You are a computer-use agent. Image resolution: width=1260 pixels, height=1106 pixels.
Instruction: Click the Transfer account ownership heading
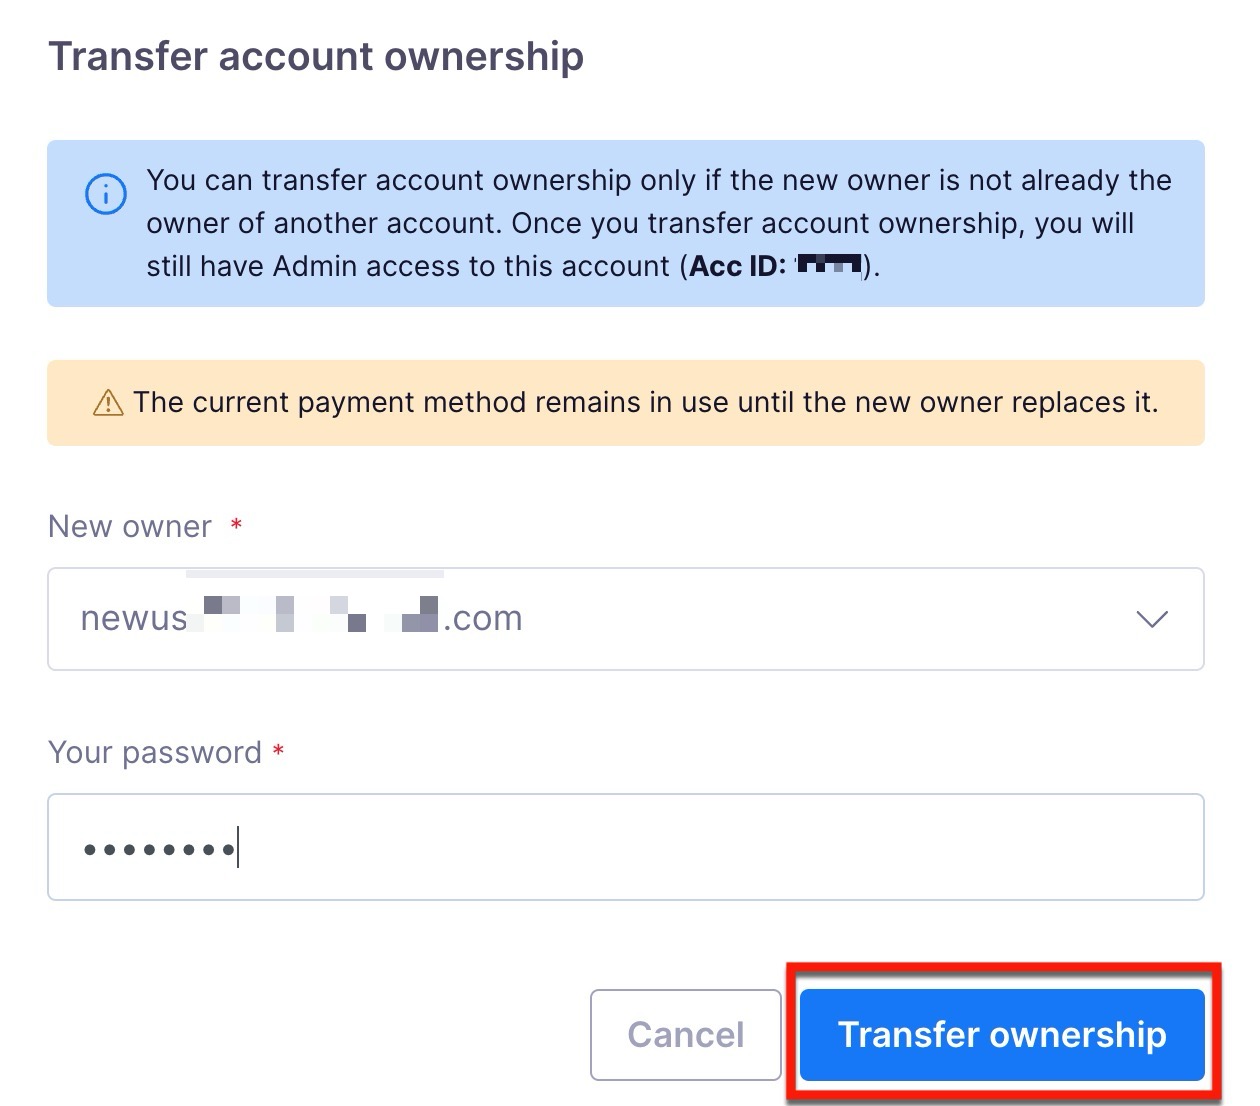pyautogui.click(x=317, y=56)
